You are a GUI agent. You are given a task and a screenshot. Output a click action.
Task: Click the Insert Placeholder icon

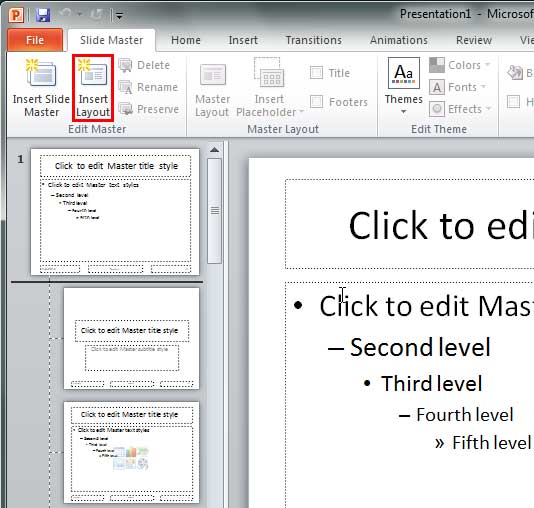coord(269,73)
